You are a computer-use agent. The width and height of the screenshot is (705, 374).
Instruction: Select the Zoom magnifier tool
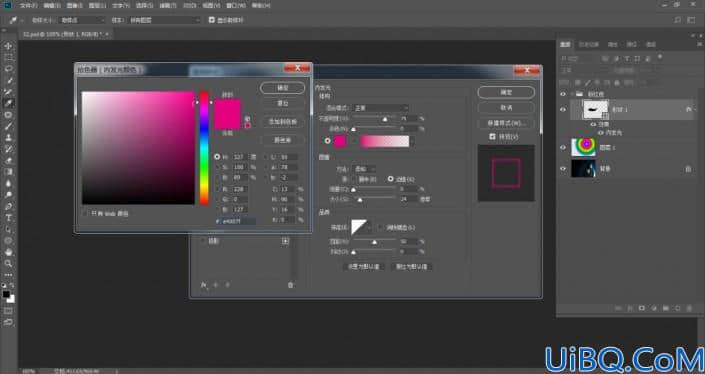coord(8,263)
